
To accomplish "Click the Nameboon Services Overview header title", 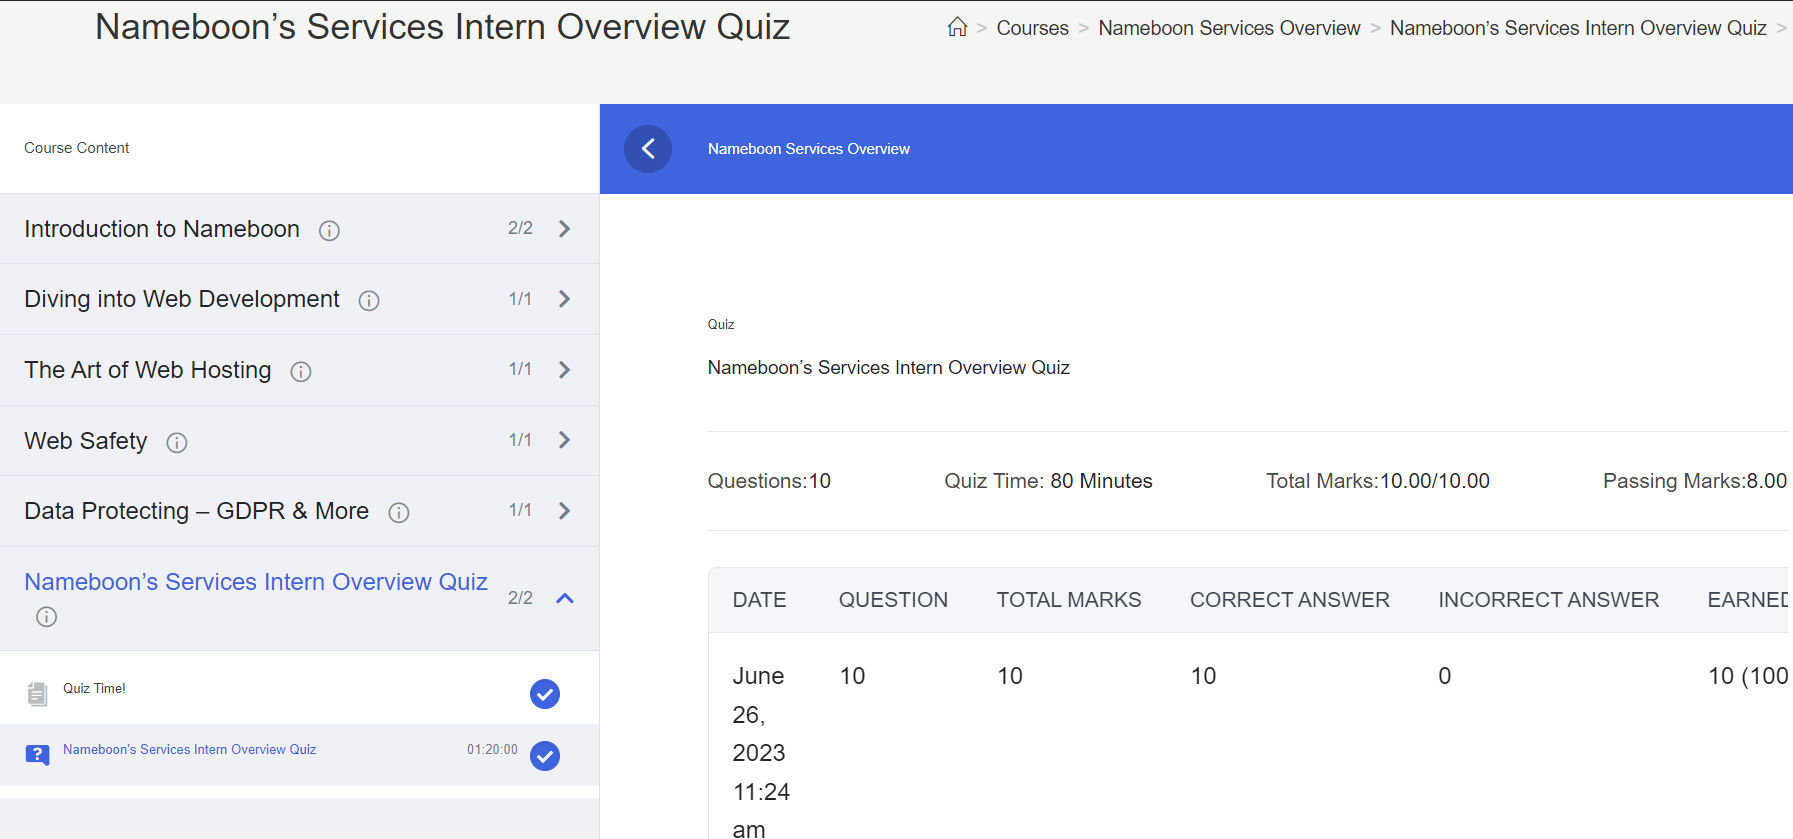I will coord(808,149).
